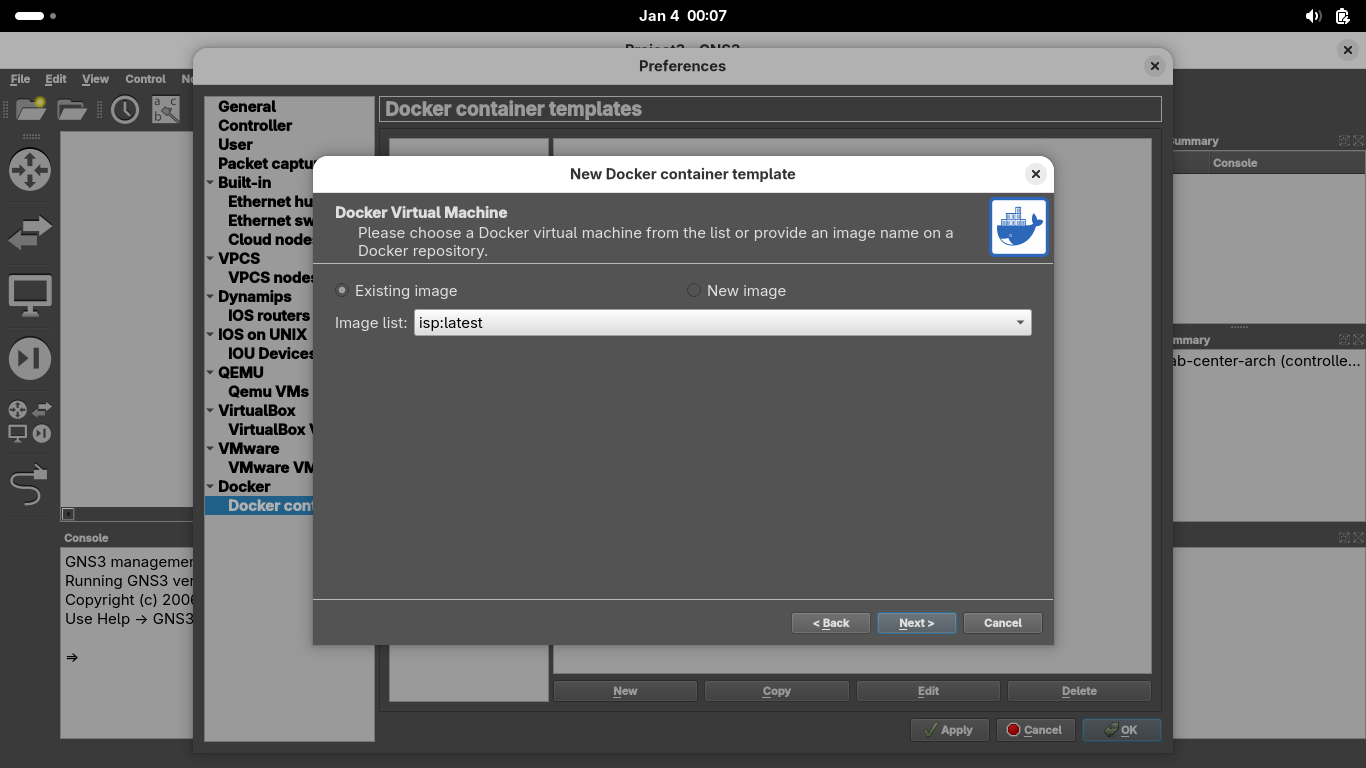The width and height of the screenshot is (1366, 768).
Task: Collapse the Docker tree arrow
Action: click(x=210, y=487)
